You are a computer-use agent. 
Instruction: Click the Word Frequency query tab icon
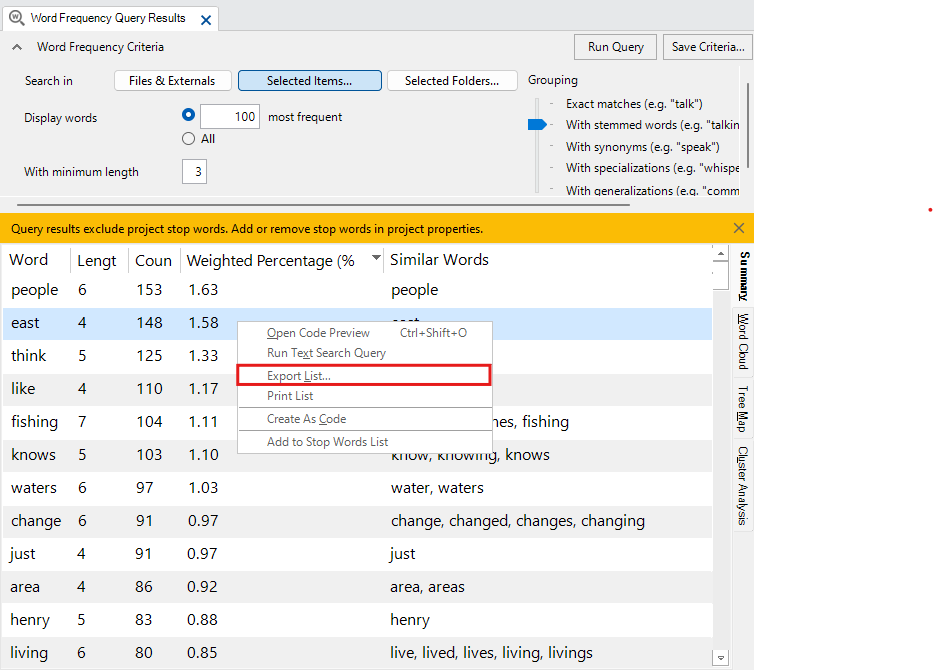(17, 18)
